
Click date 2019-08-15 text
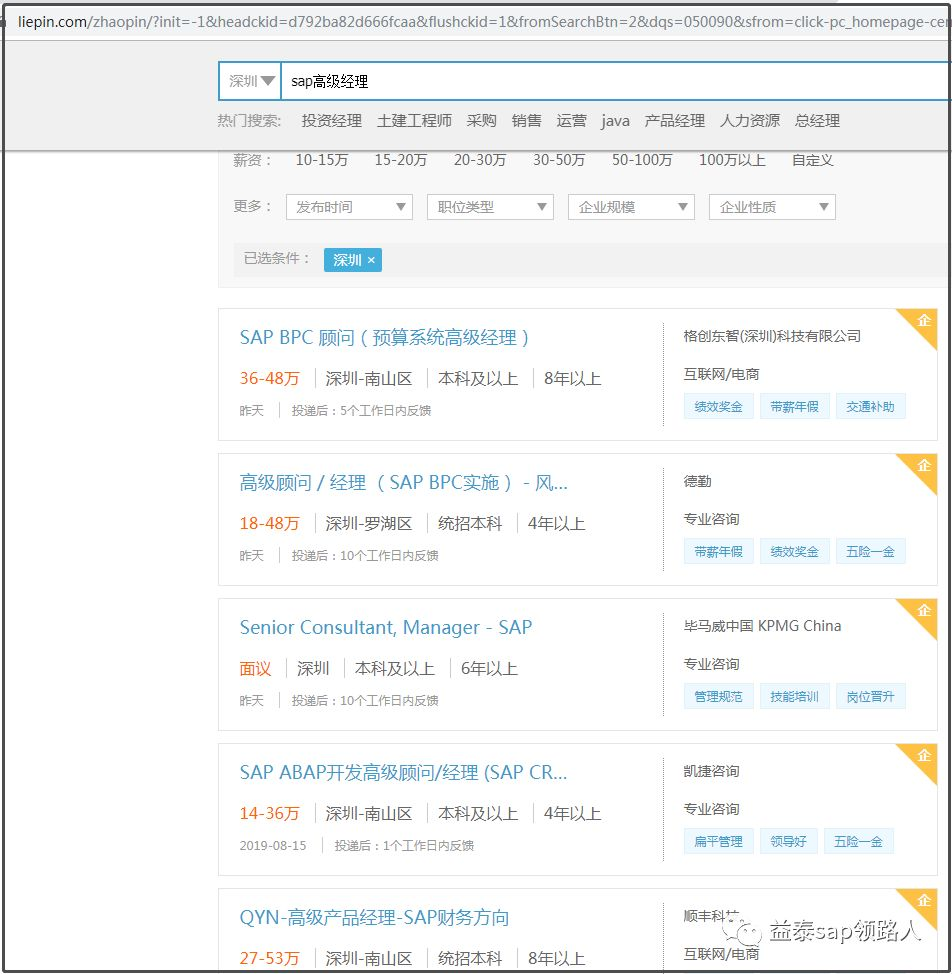[x=273, y=845]
